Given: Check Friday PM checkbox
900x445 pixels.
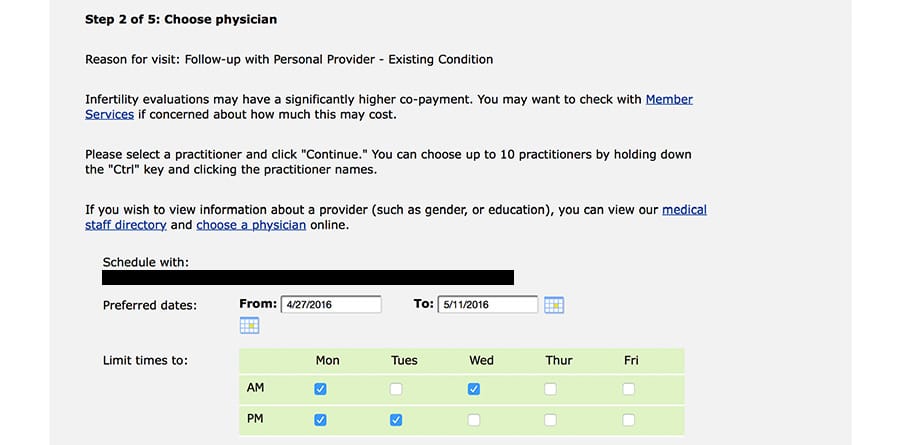Looking at the screenshot, I should (x=628, y=420).
